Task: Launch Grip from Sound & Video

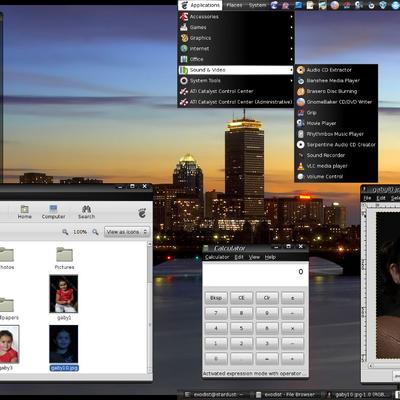Action: (336, 113)
